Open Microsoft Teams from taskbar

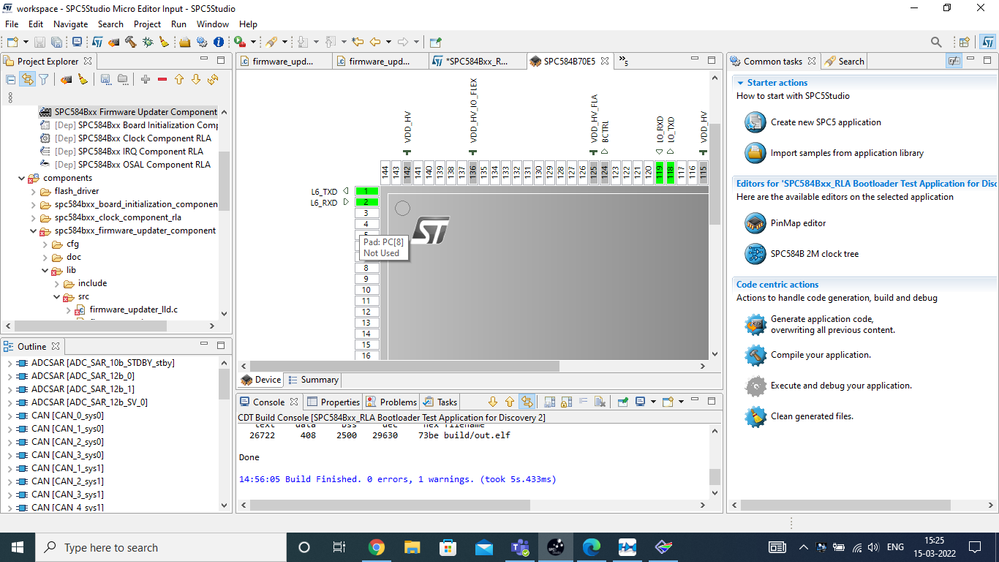click(520, 547)
